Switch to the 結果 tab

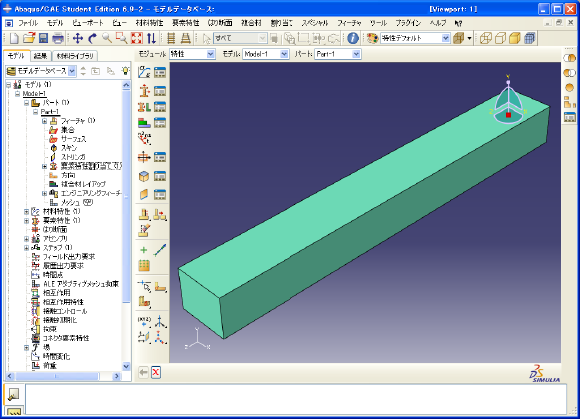(x=40, y=56)
